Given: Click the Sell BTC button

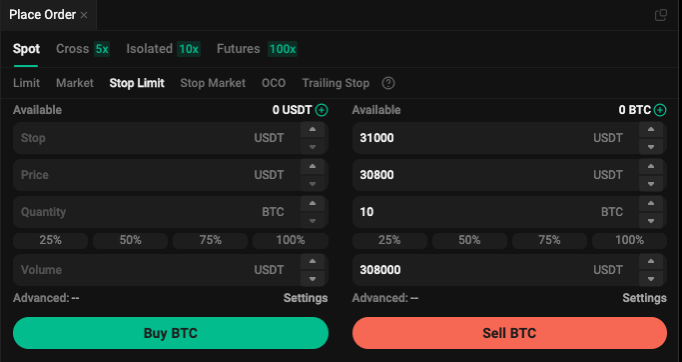Looking at the screenshot, I should pos(509,333).
